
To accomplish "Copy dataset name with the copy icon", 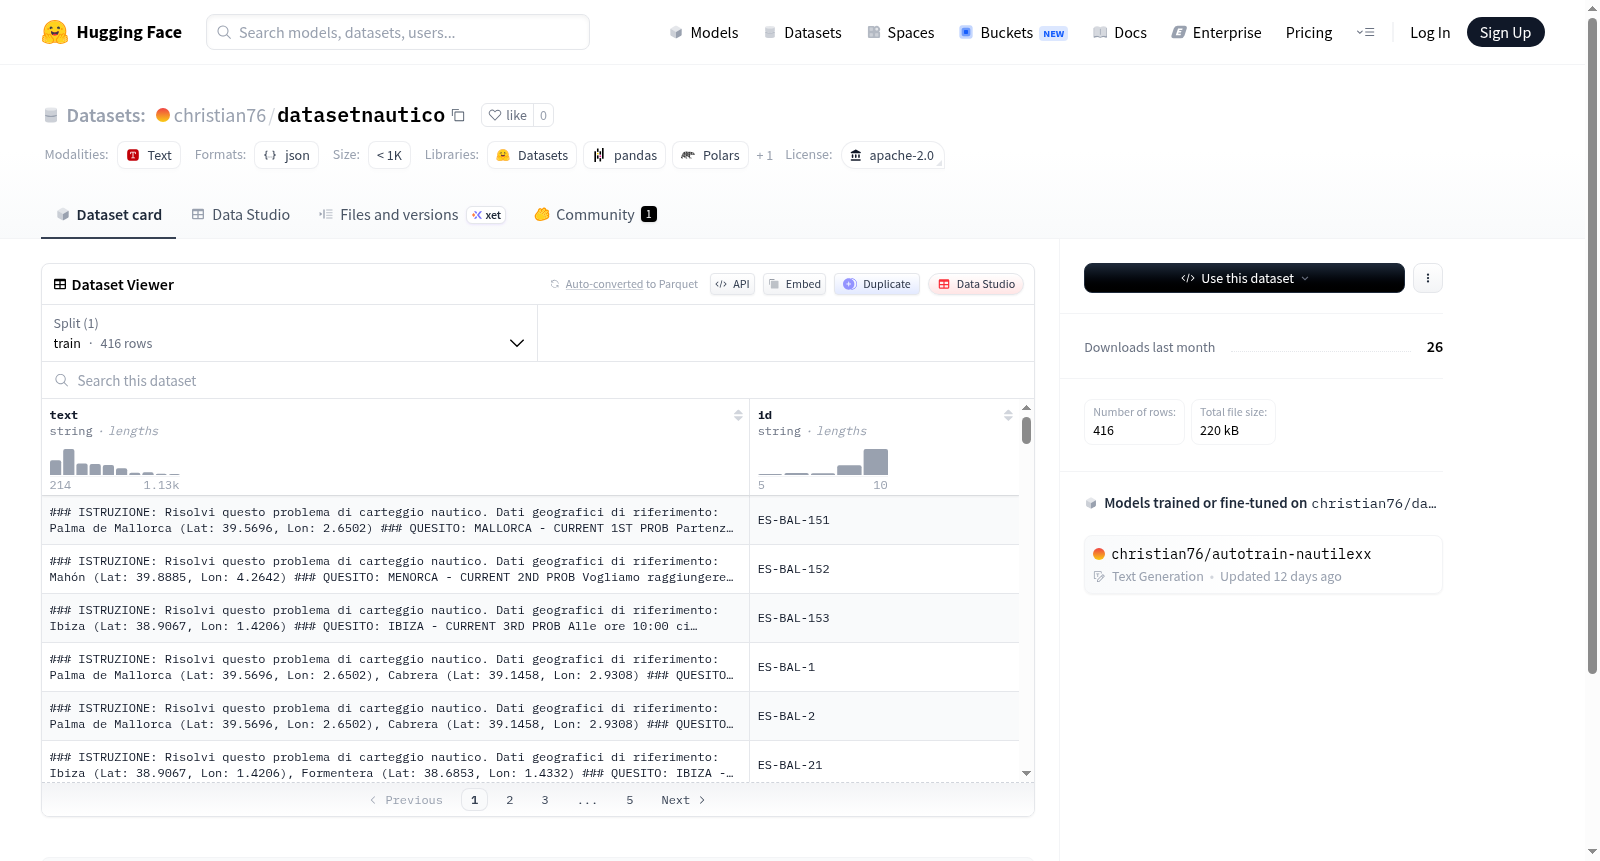I will pyautogui.click(x=458, y=115).
